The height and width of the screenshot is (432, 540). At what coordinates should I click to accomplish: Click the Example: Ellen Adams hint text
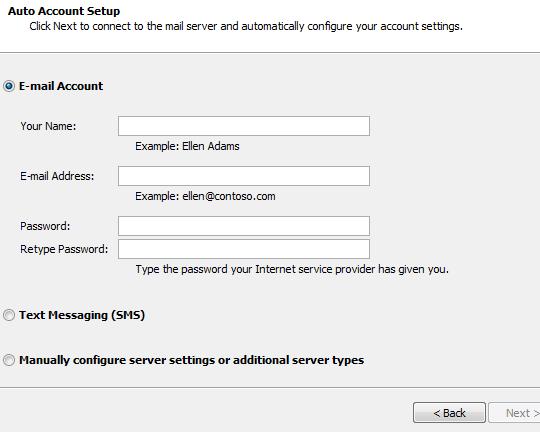pos(187,146)
